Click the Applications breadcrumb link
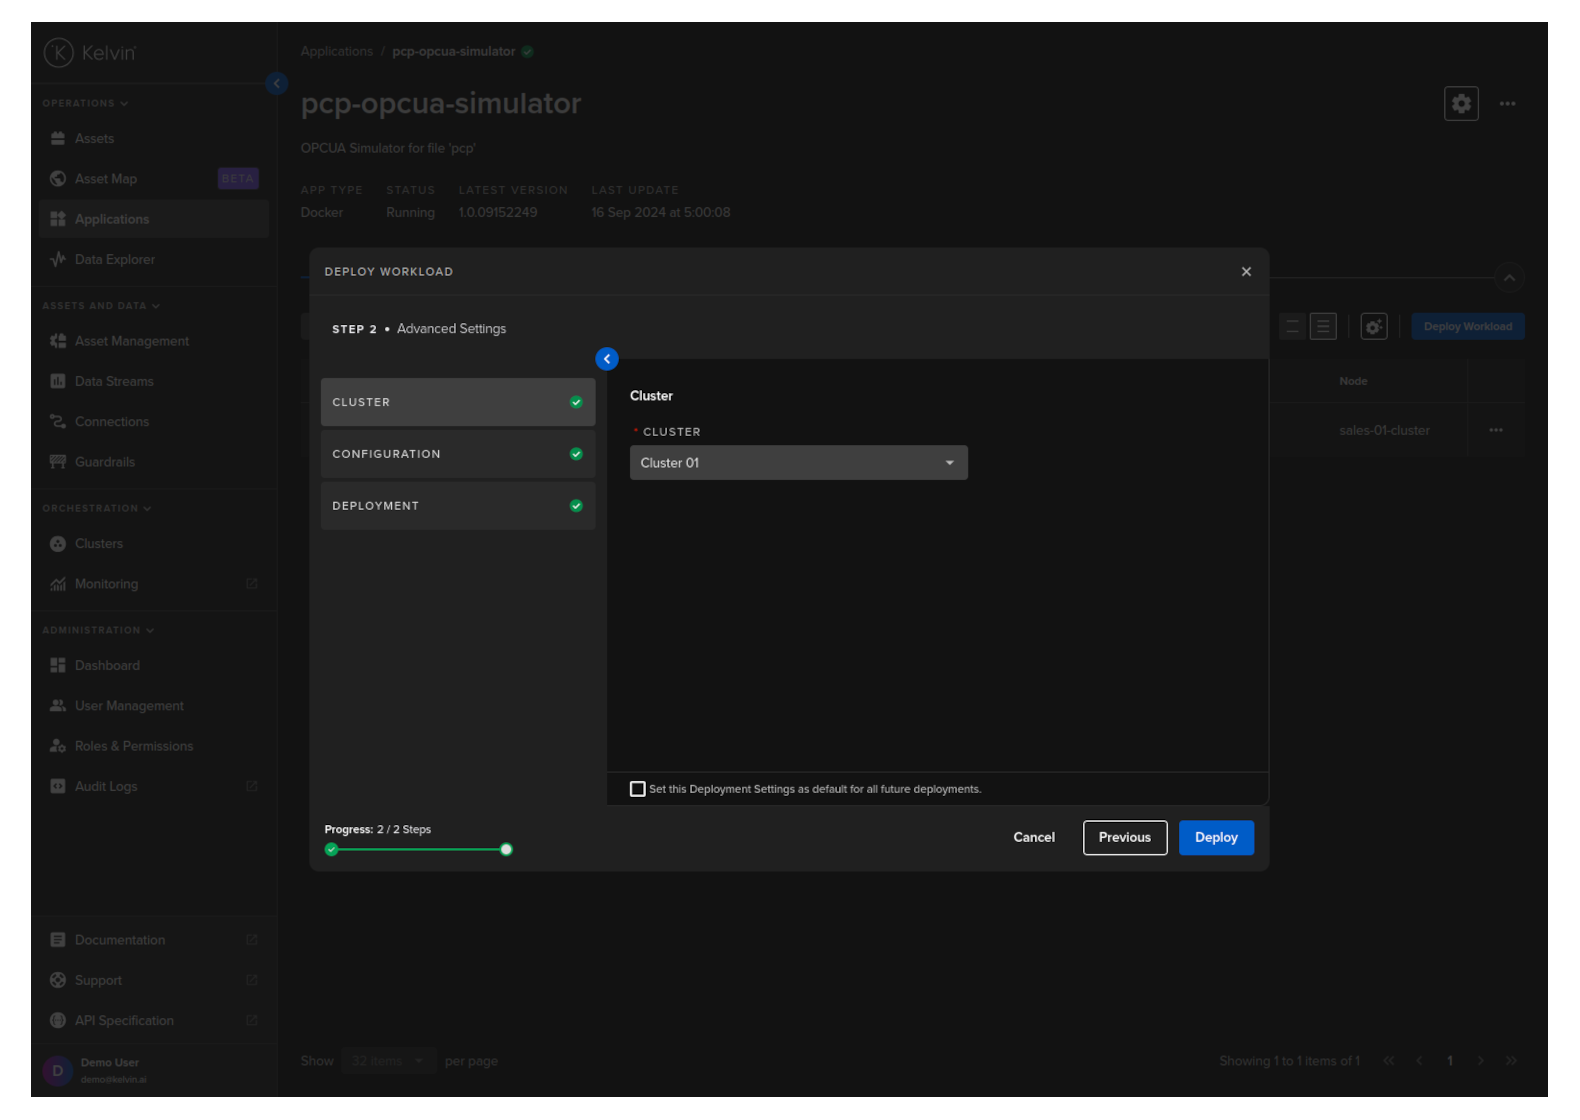 336,52
